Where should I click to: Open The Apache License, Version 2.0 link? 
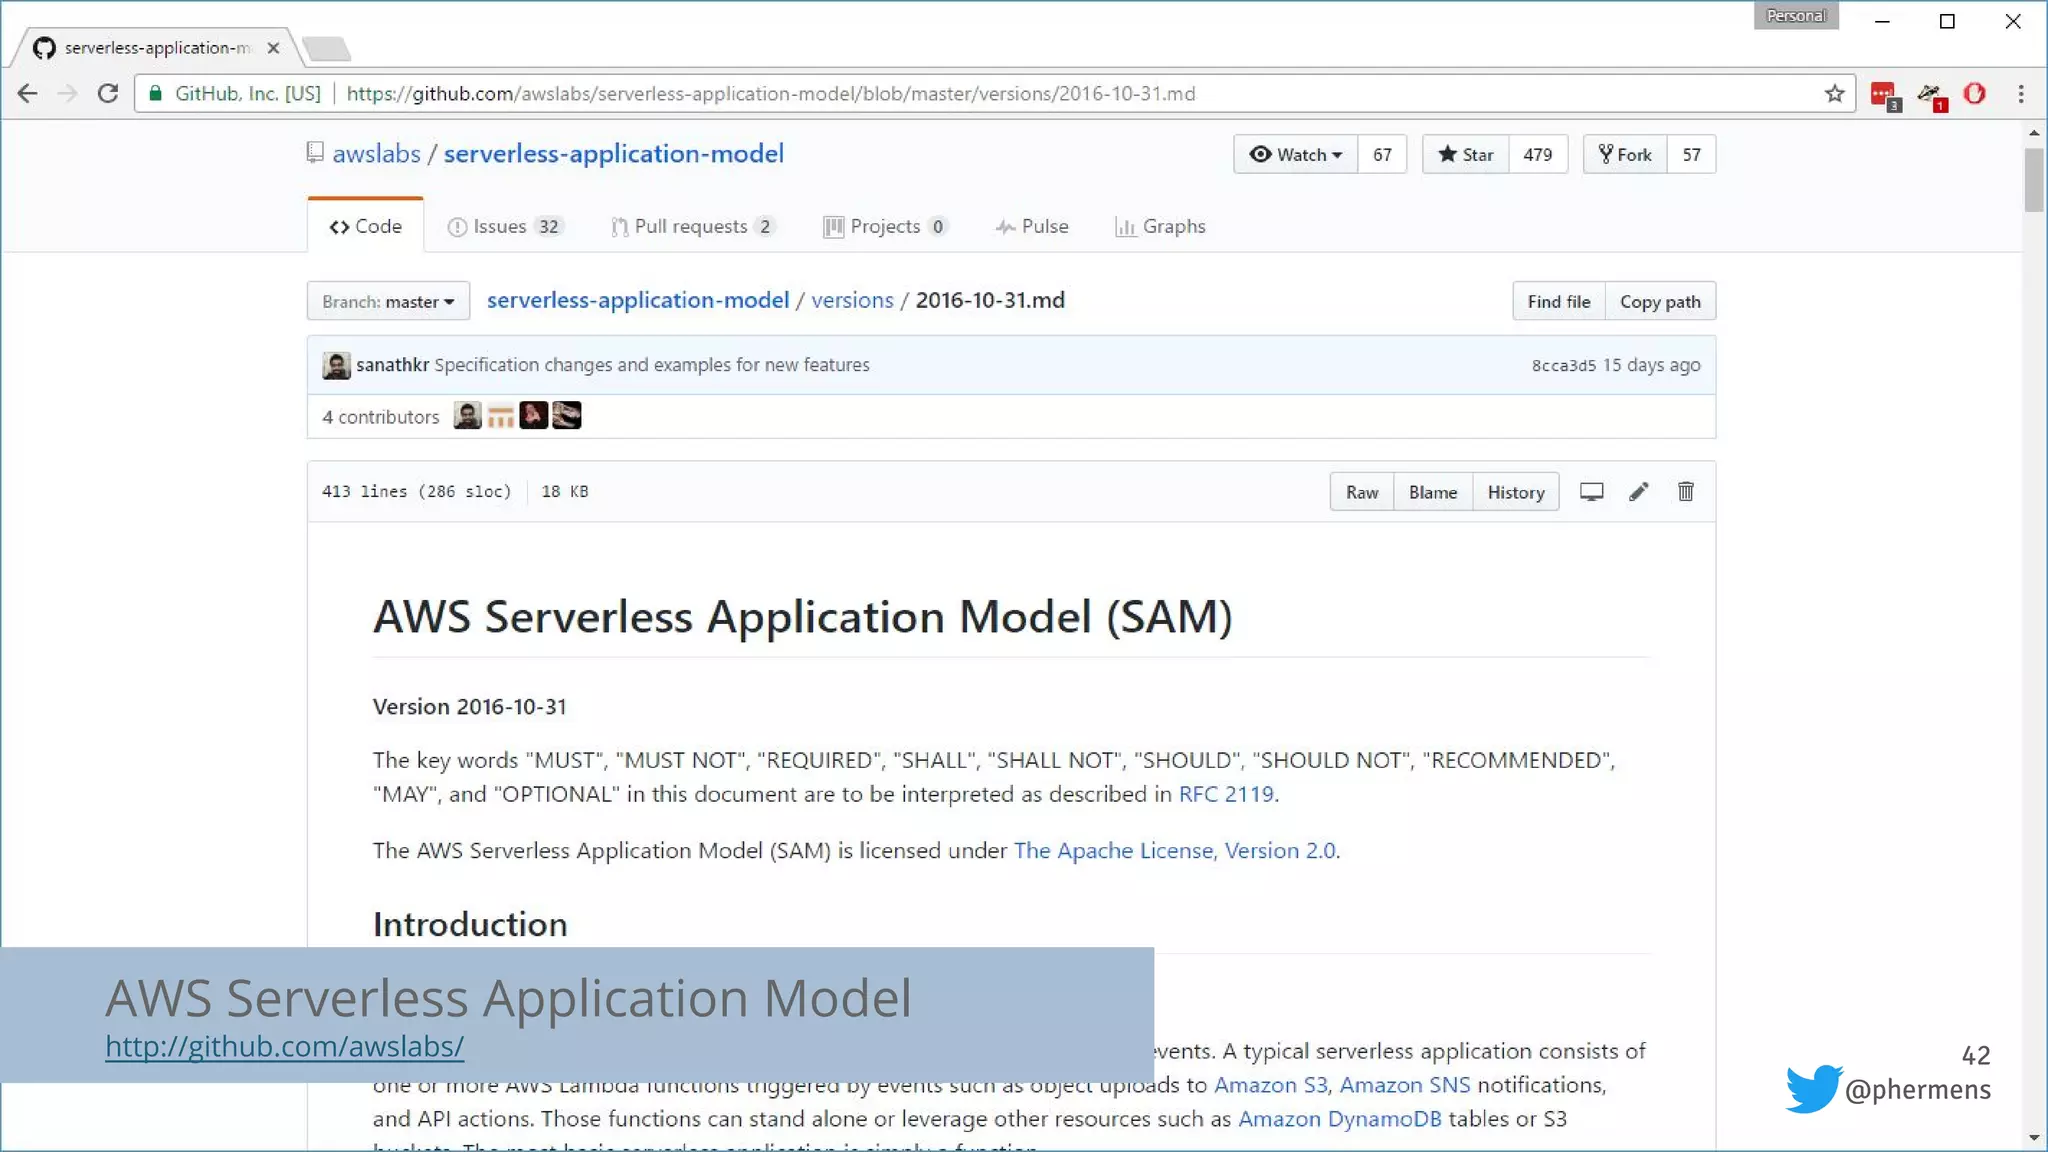click(1175, 850)
